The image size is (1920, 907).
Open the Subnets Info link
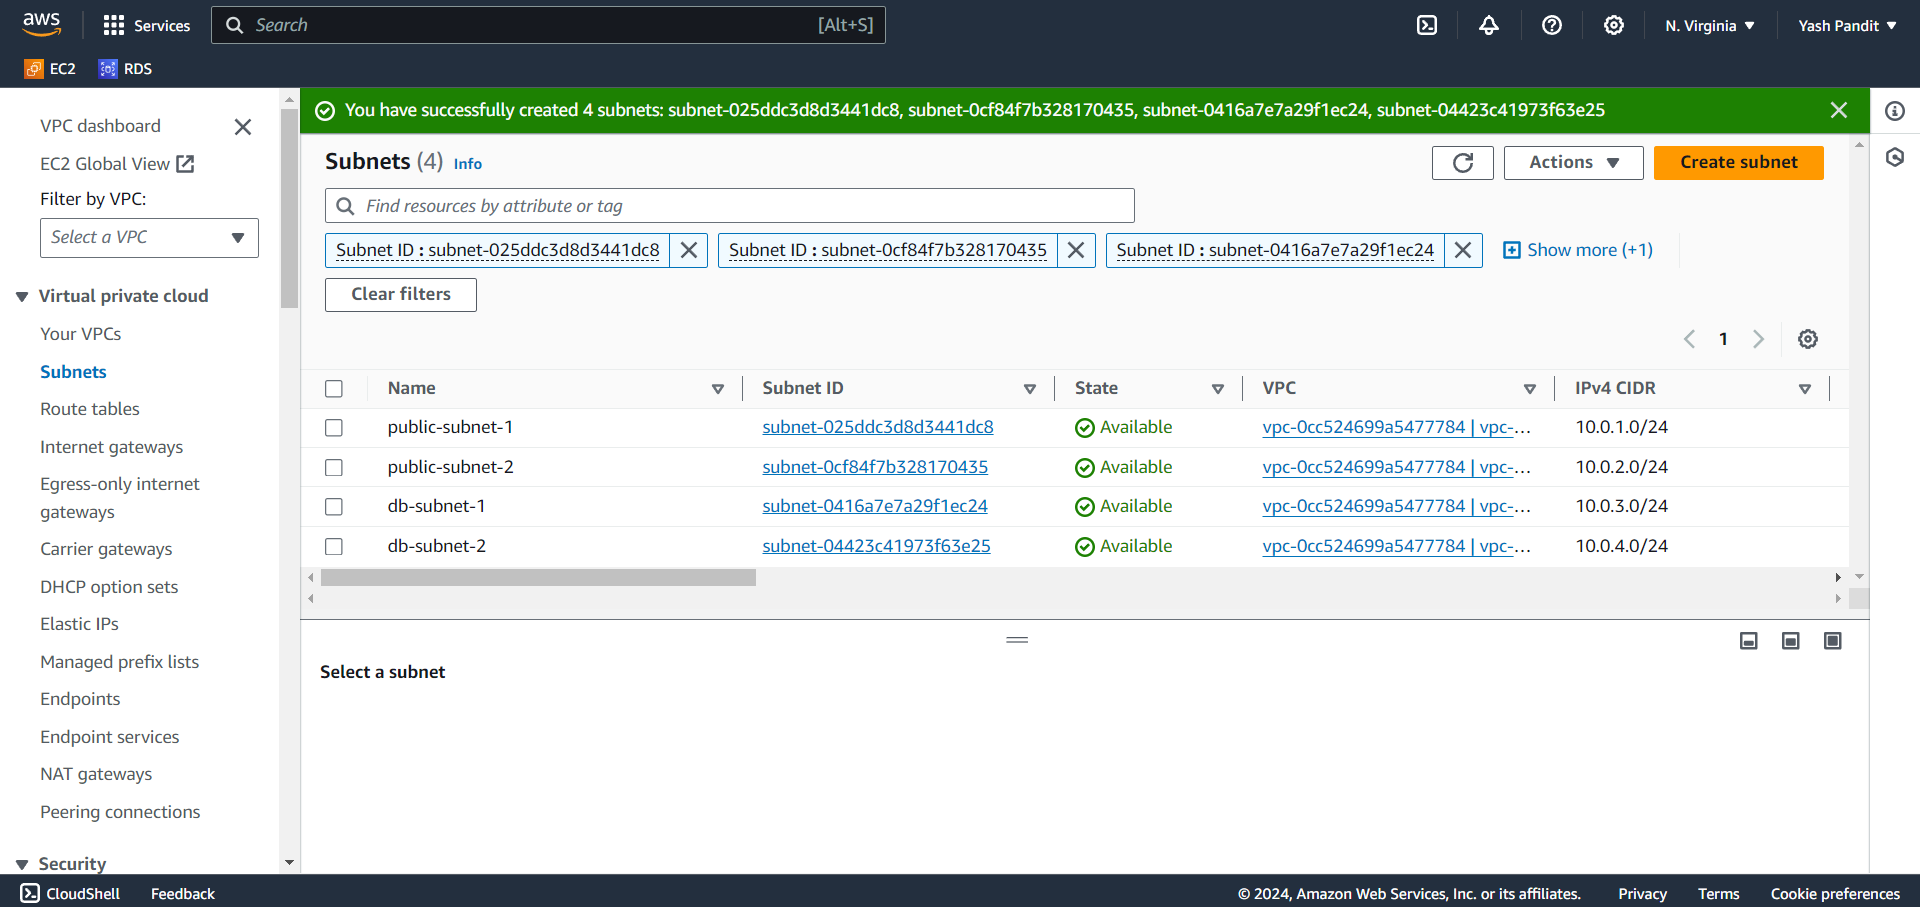point(468,164)
